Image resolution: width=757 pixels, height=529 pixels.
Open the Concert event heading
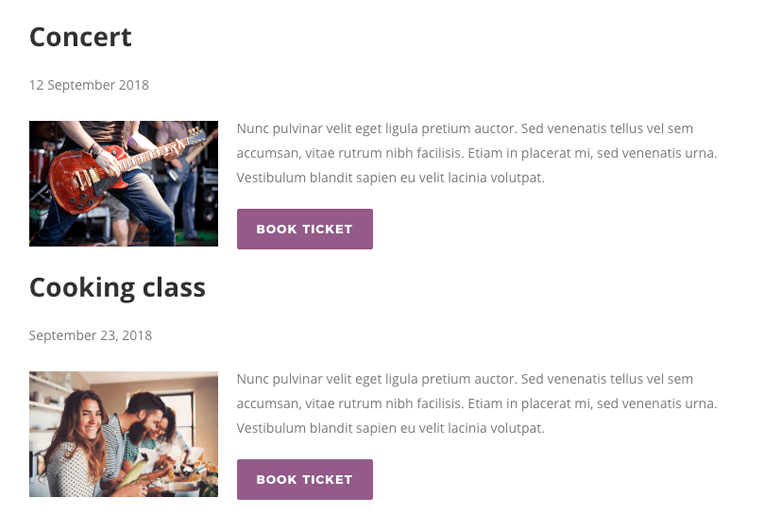click(x=80, y=37)
